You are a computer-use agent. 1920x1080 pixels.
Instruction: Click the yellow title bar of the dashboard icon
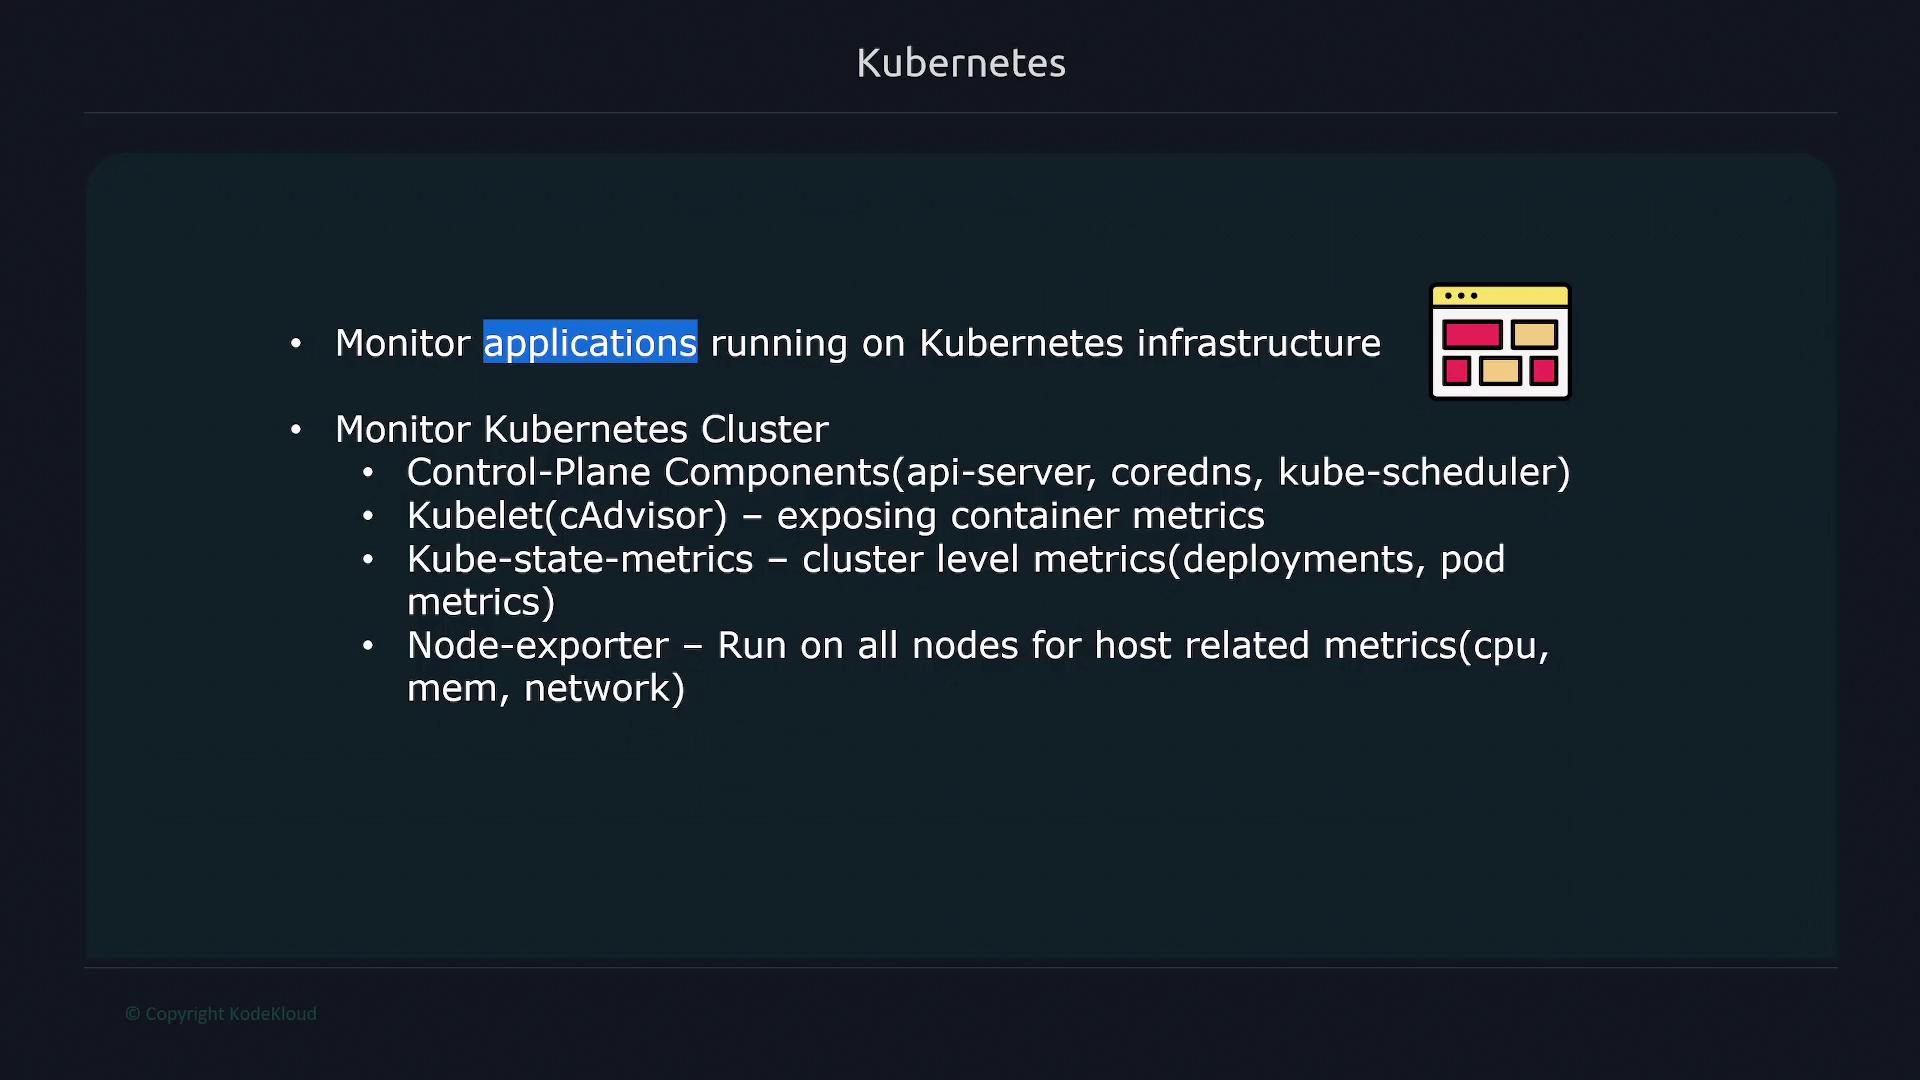[1500, 296]
